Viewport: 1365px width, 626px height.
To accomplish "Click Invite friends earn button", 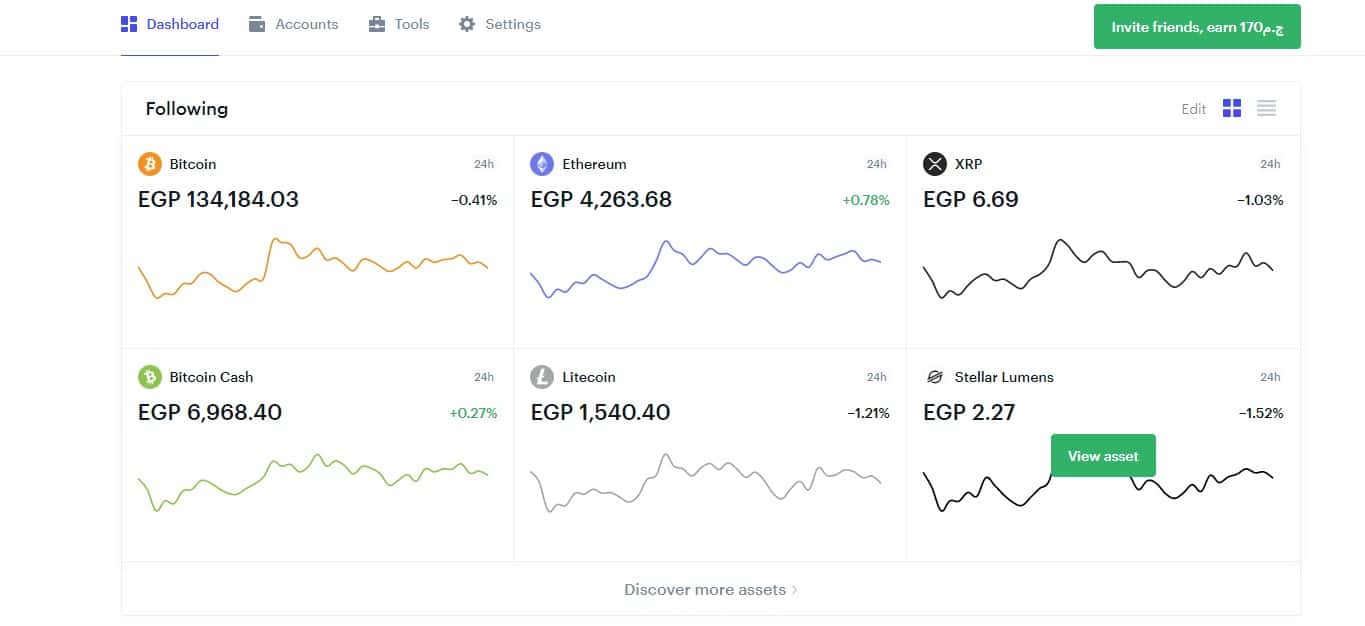I will pos(1197,27).
